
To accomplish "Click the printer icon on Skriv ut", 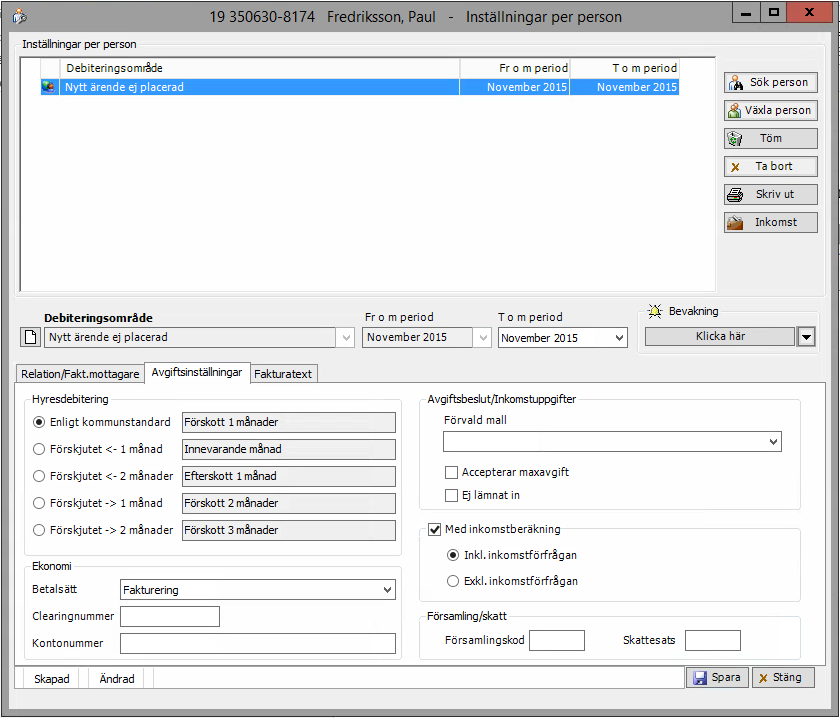I will pos(735,195).
